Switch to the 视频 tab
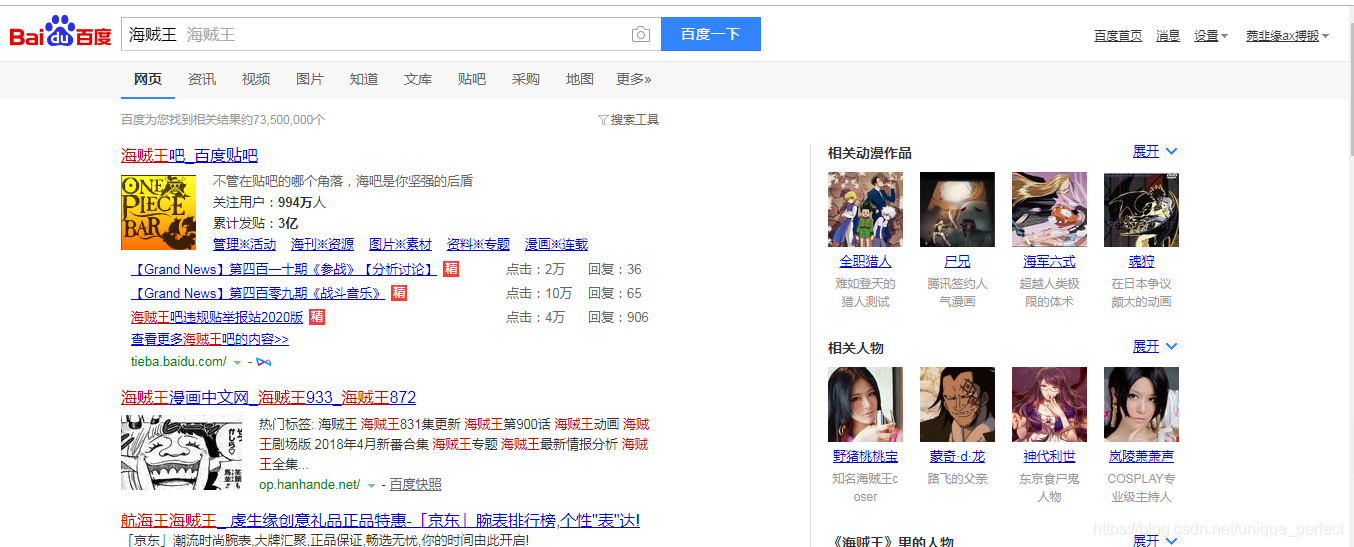Image resolution: width=1354 pixels, height=547 pixels. click(256, 79)
